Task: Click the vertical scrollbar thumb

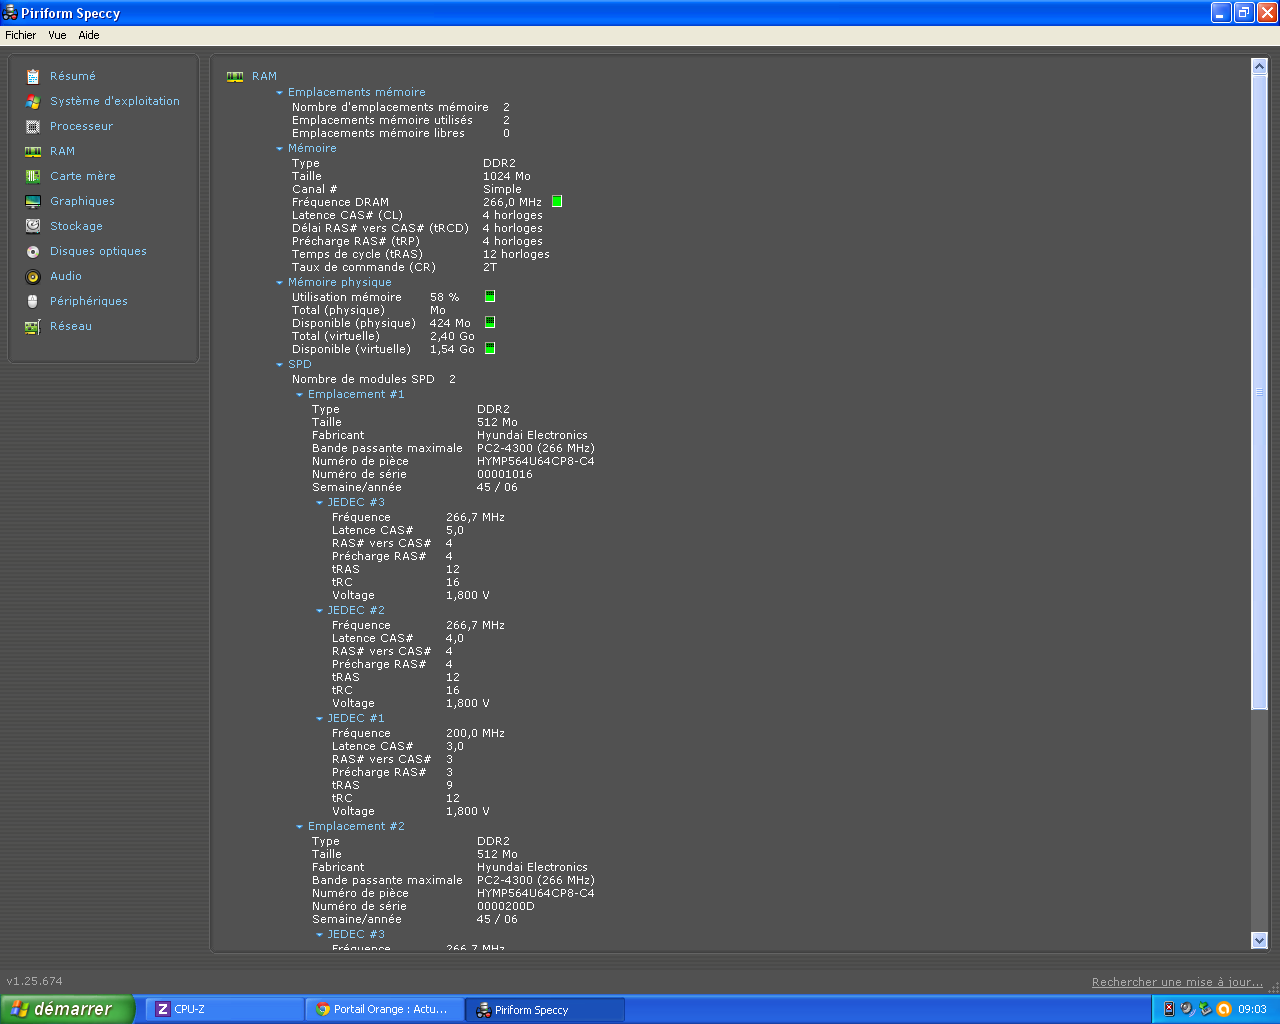Action: (1259, 392)
